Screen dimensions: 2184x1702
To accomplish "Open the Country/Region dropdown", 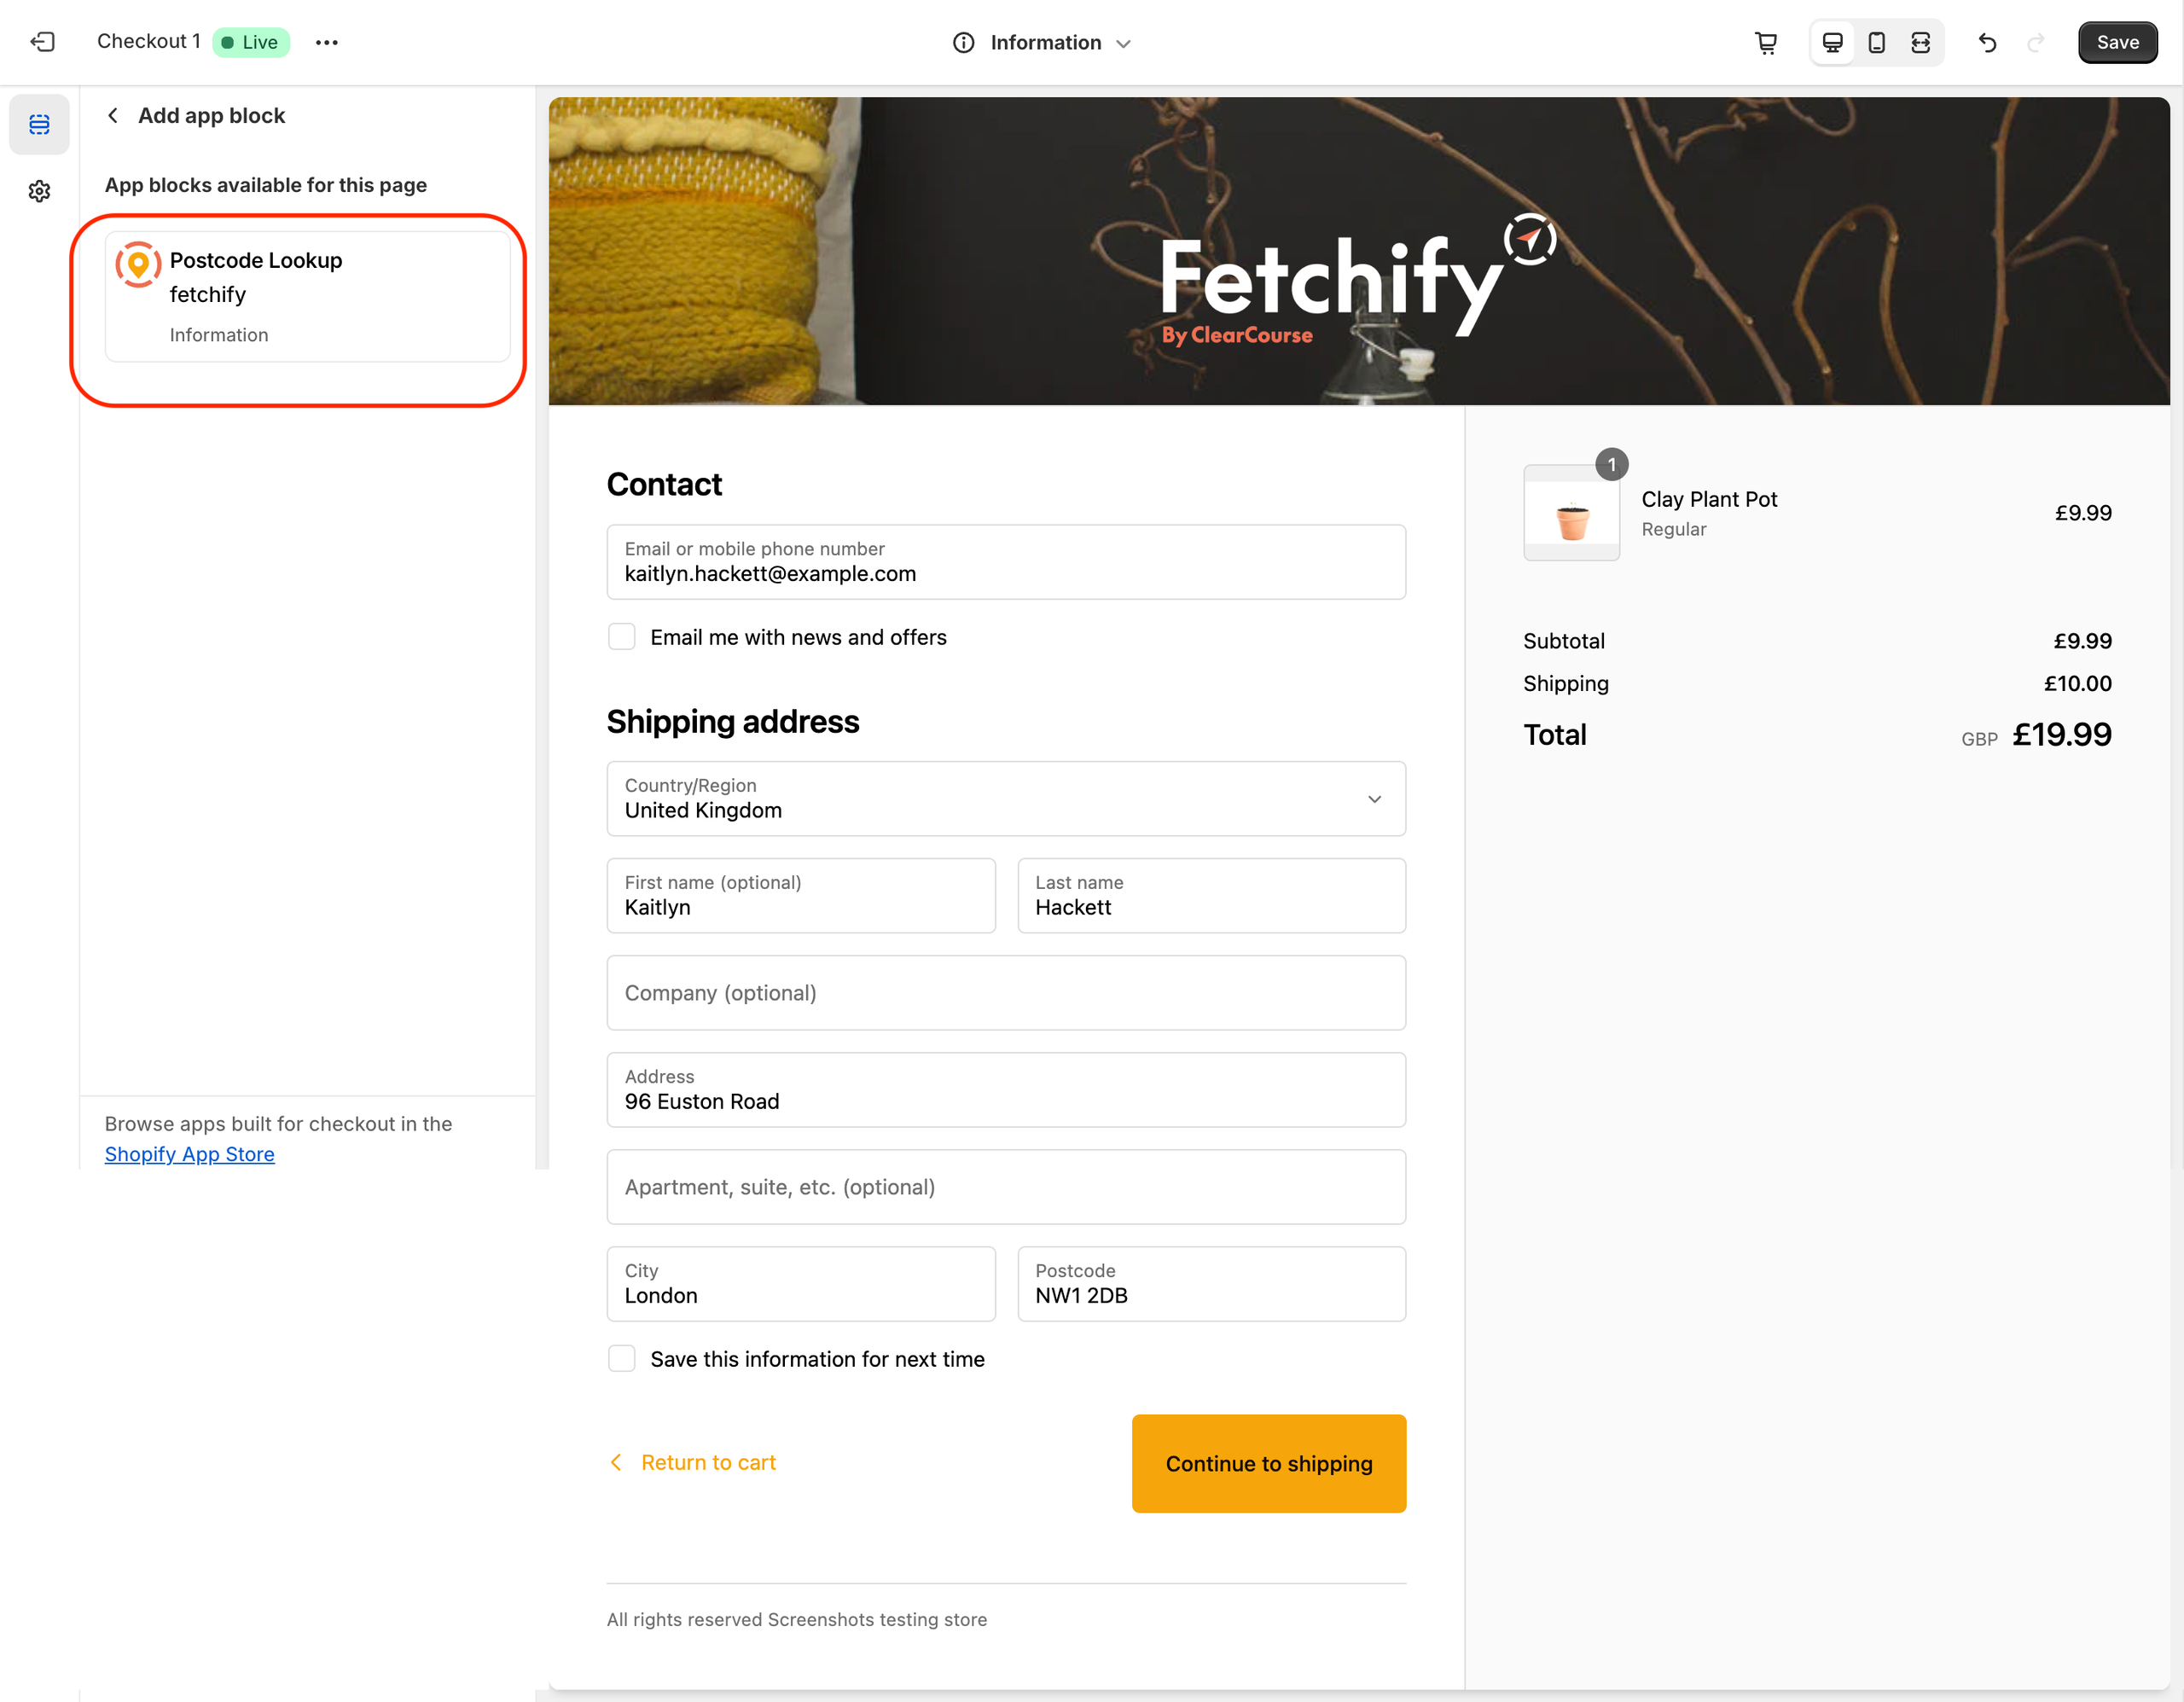I will pos(1006,799).
